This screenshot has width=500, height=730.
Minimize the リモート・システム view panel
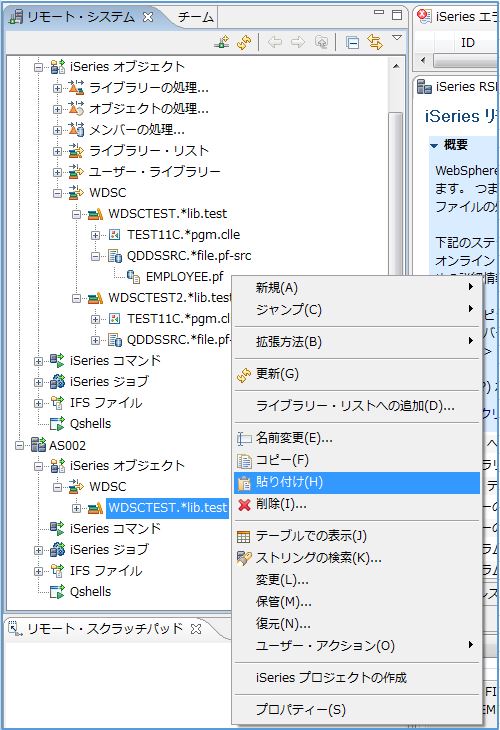click(379, 13)
